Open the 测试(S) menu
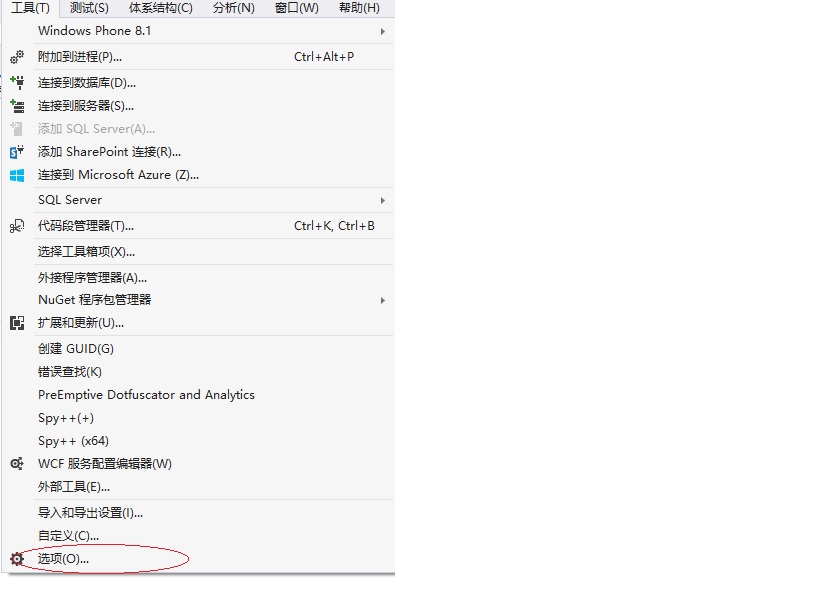The image size is (819, 590). click(x=89, y=8)
